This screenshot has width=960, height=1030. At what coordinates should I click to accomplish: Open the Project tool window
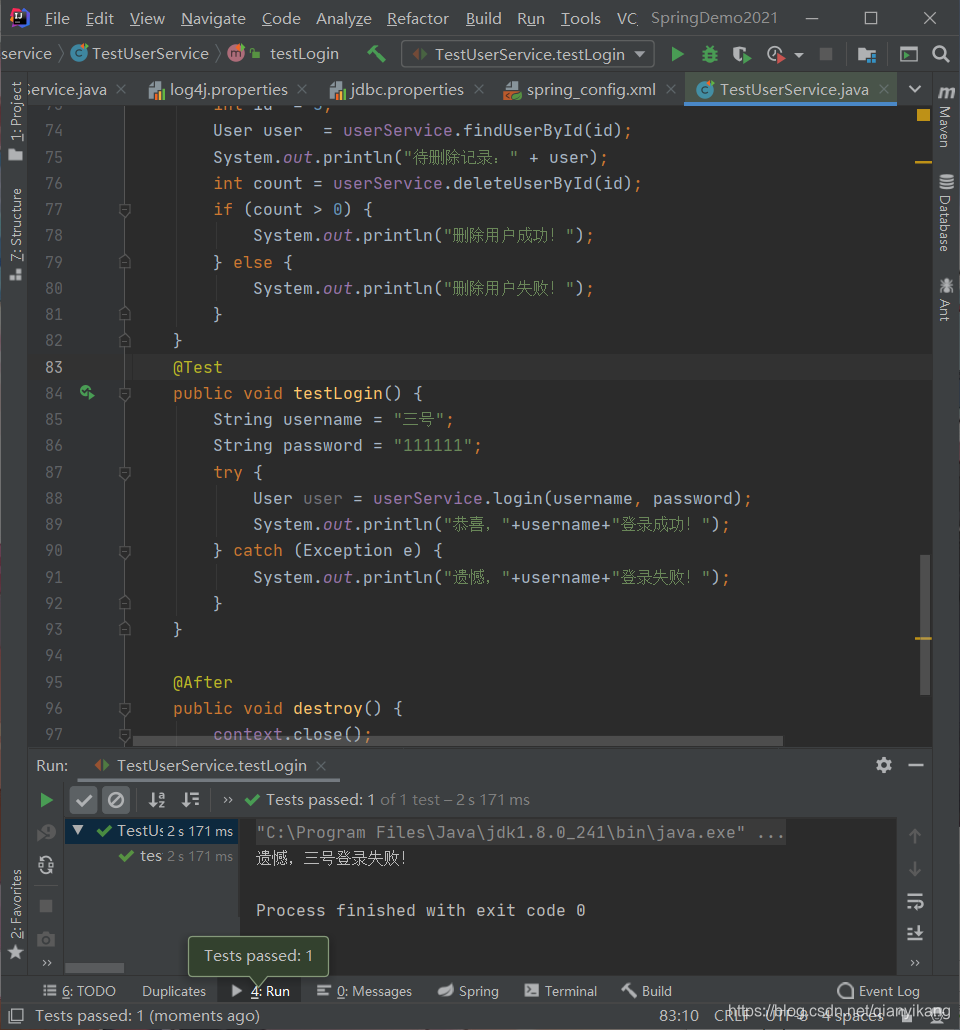click(x=16, y=122)
